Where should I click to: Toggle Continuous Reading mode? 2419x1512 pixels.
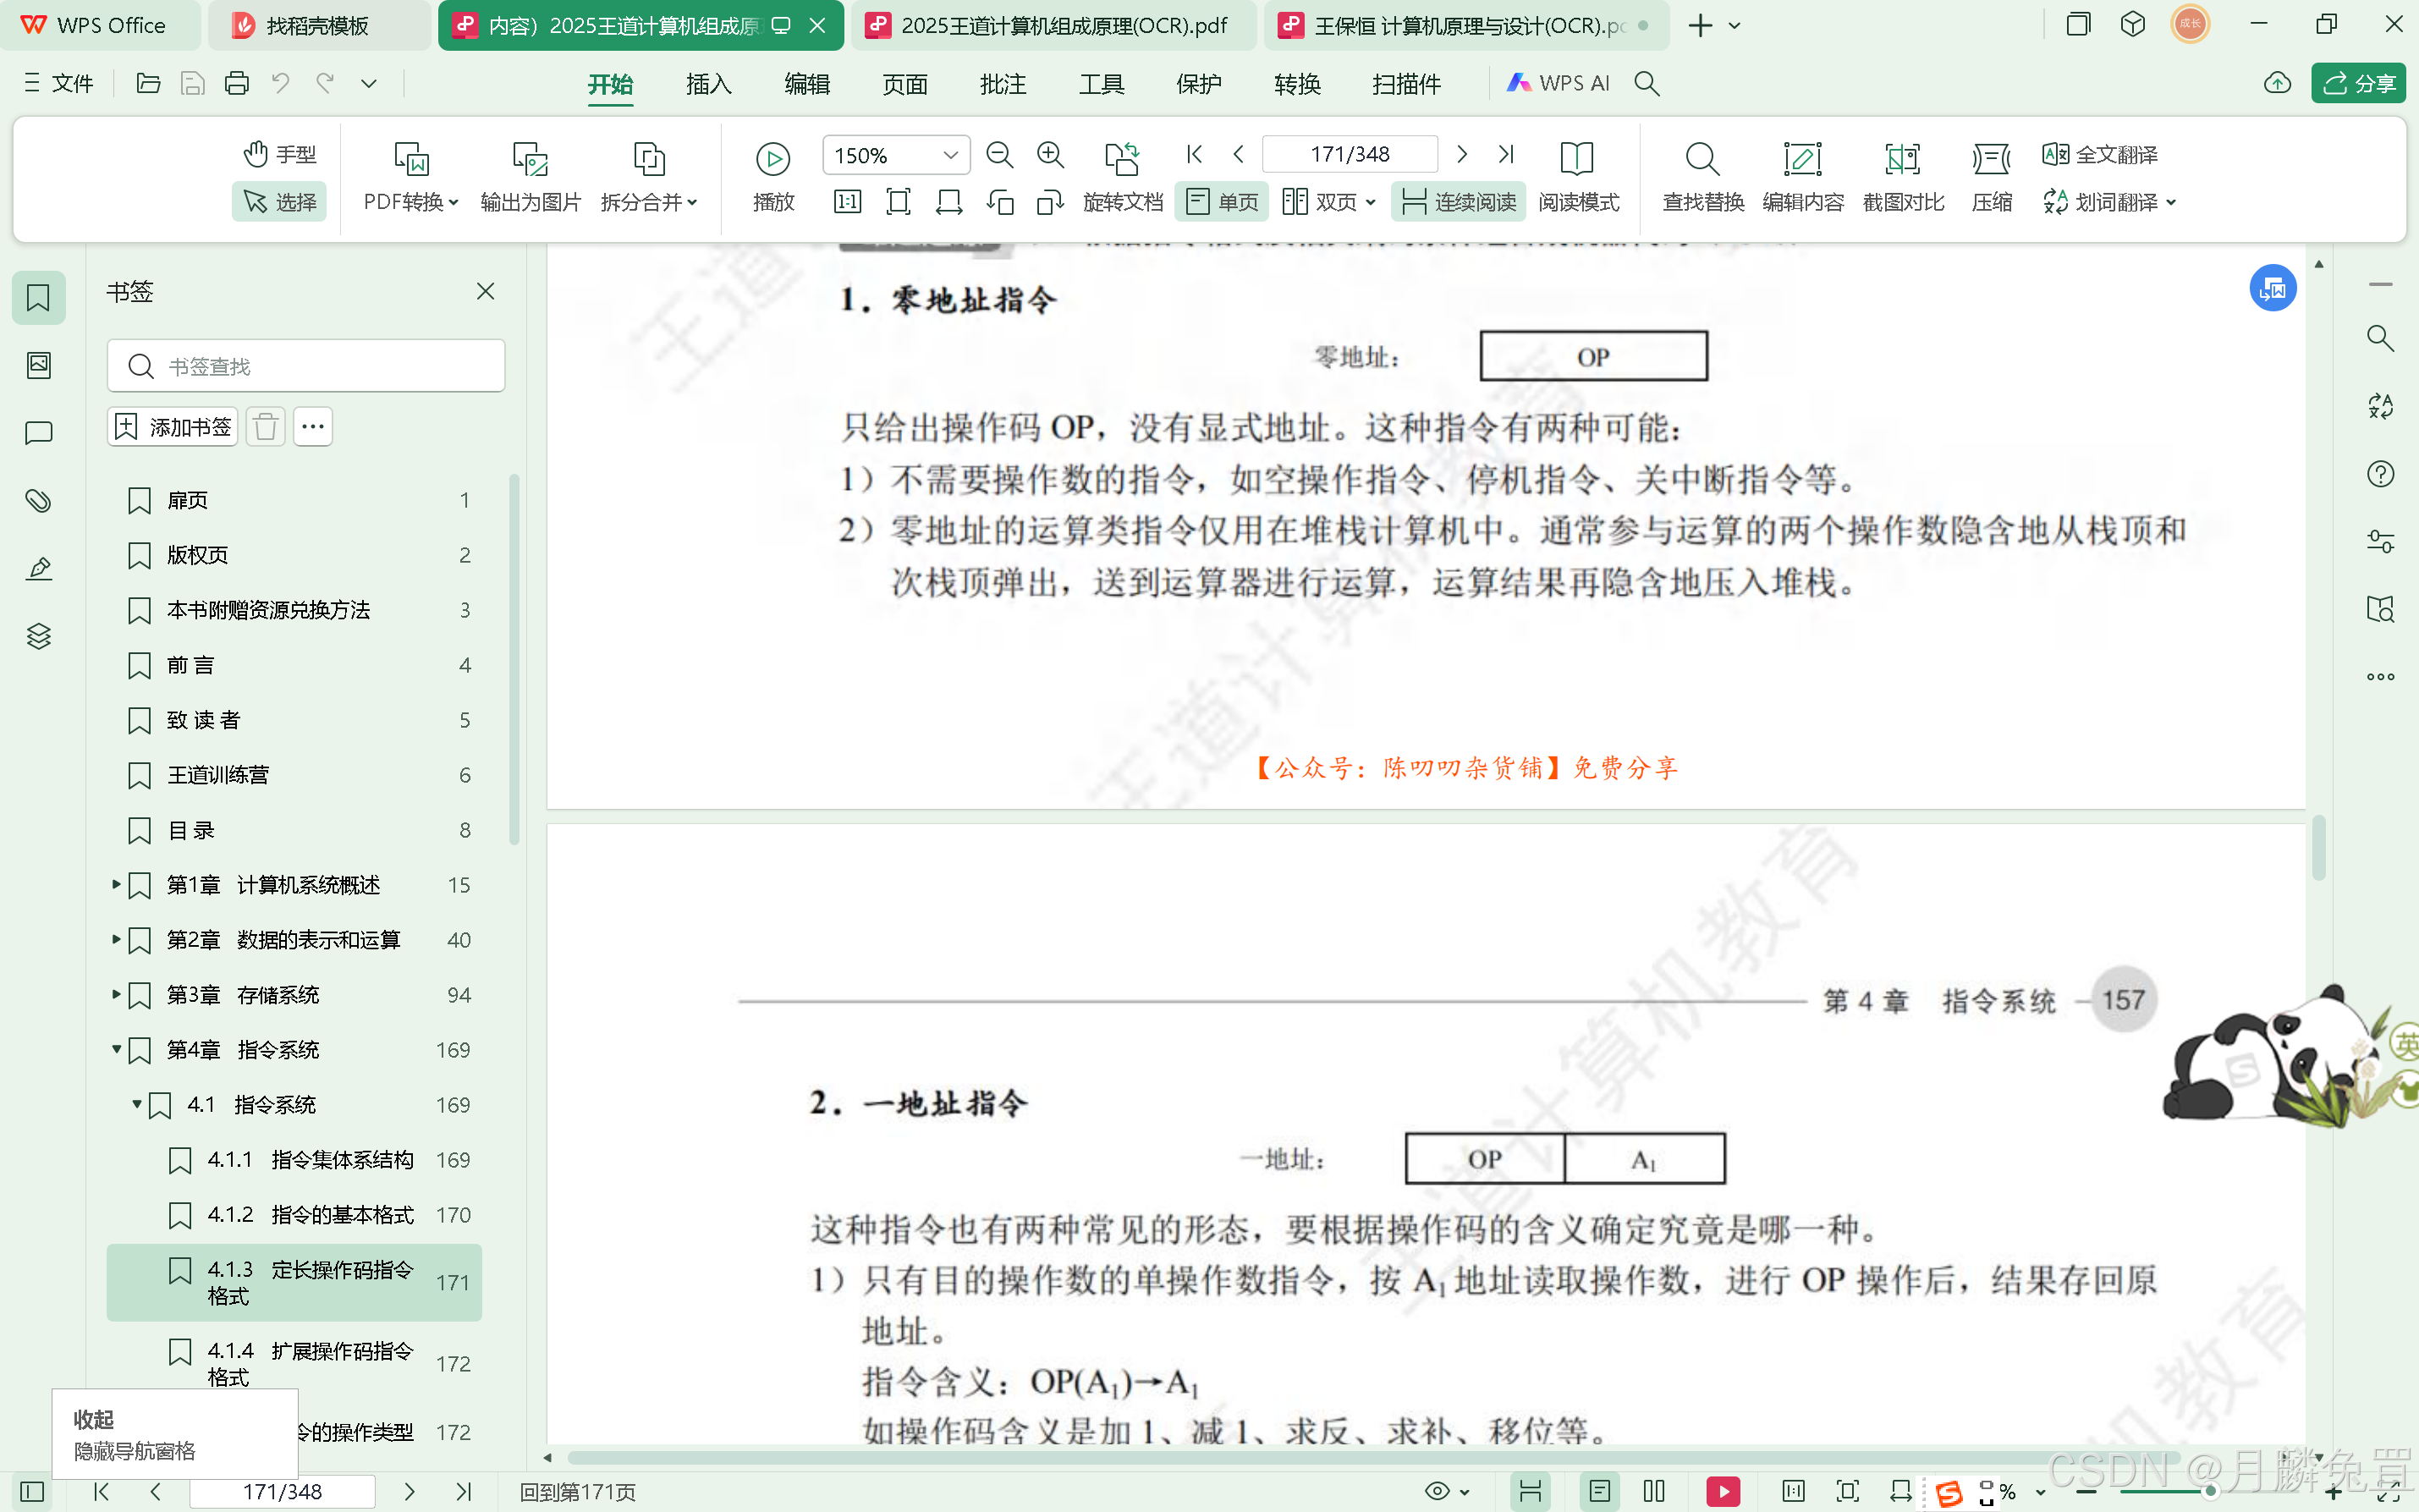1459,202
